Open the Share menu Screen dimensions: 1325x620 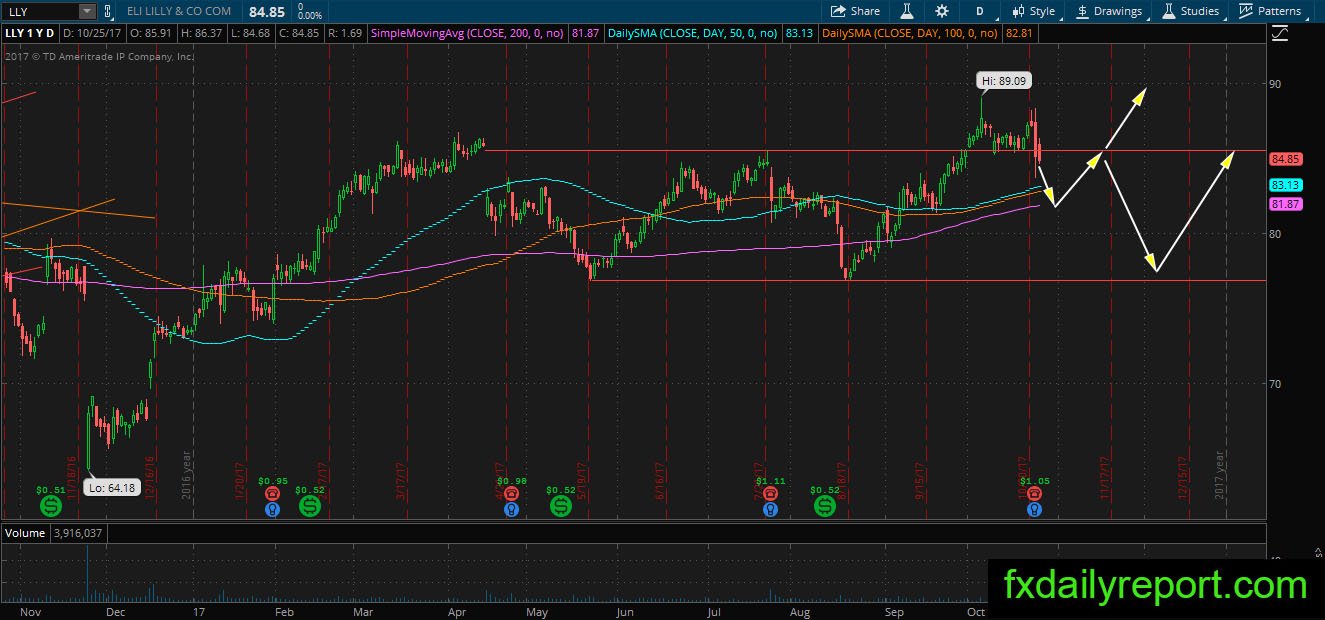click(856, 11)
